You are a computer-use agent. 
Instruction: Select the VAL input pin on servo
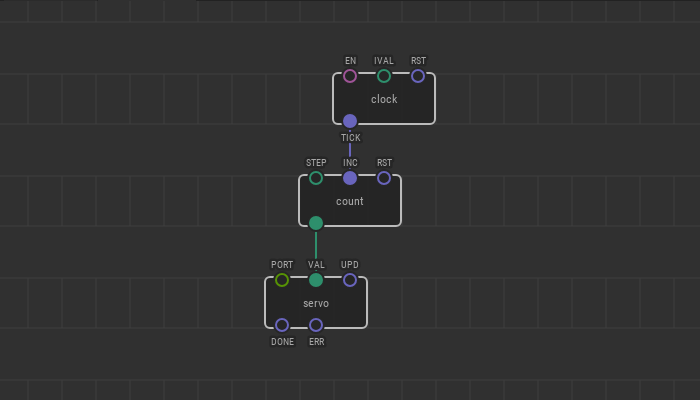coord(316,280)
